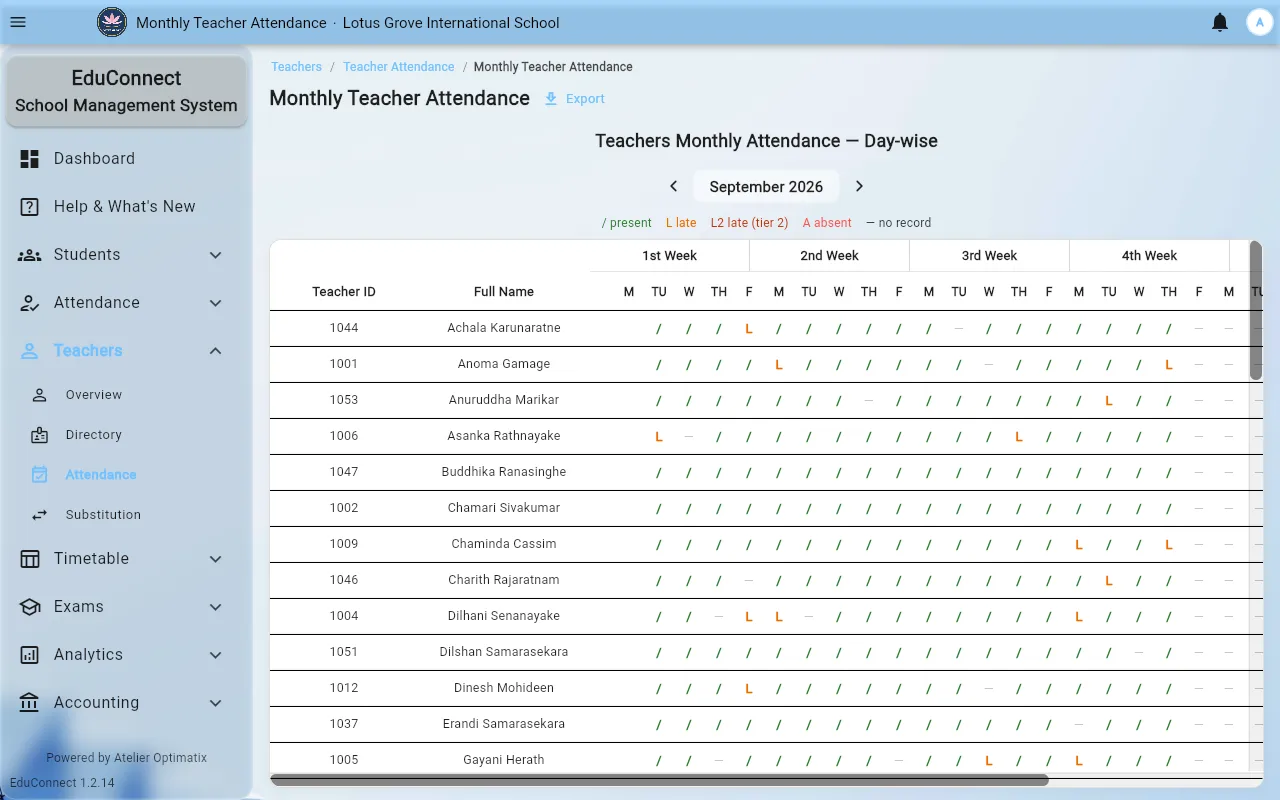Open the hamburger navigation menu
This screenshot has width=1280, height=800.
pos(18,22)
